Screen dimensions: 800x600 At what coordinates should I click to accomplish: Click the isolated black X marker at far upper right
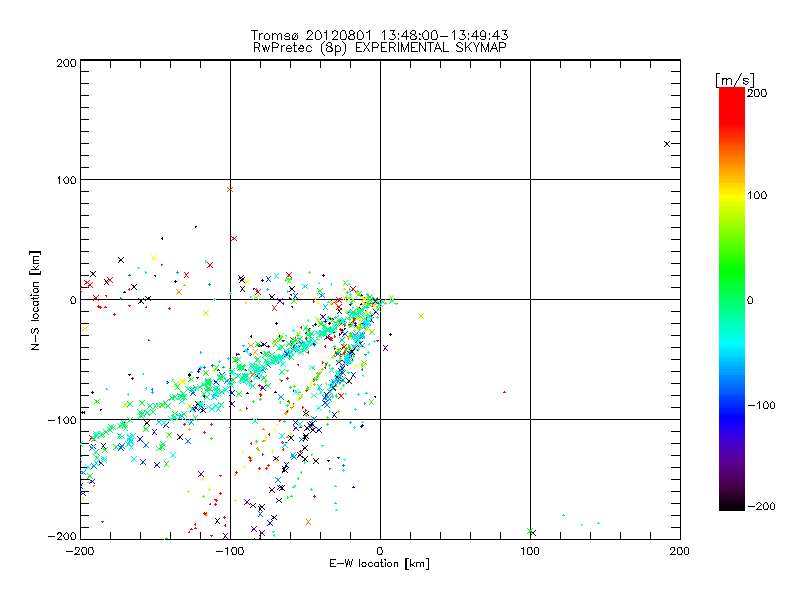[667, 144]
